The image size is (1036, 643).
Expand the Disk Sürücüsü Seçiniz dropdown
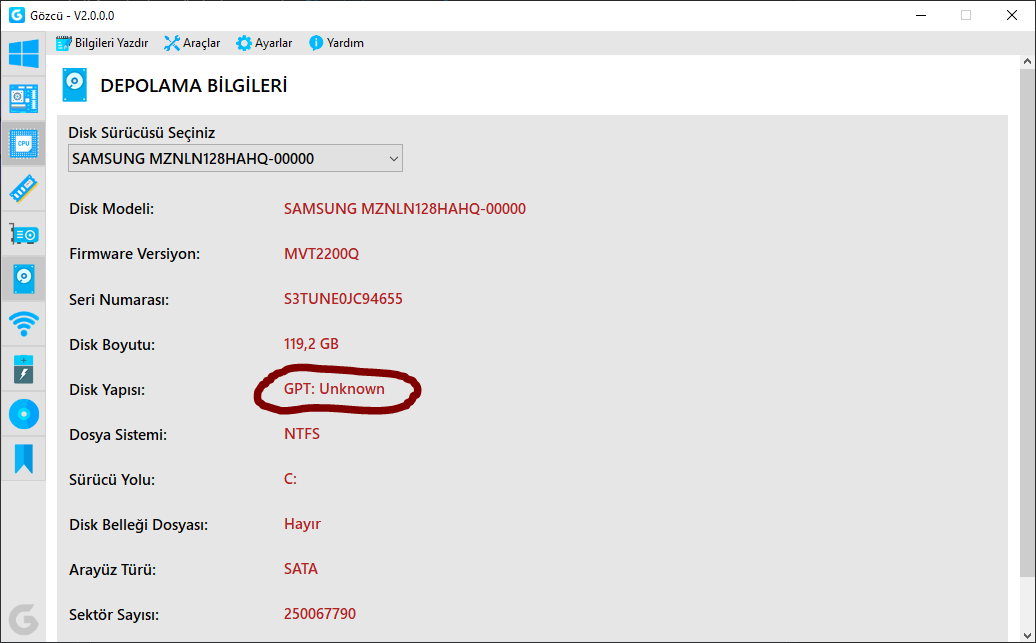235,159
